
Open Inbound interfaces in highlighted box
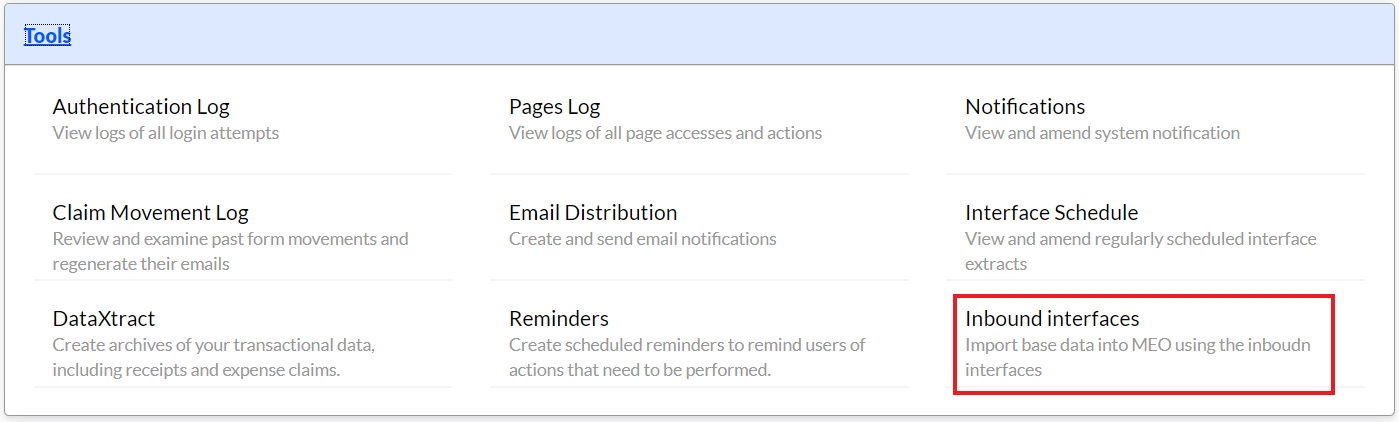pos(1052,318)
